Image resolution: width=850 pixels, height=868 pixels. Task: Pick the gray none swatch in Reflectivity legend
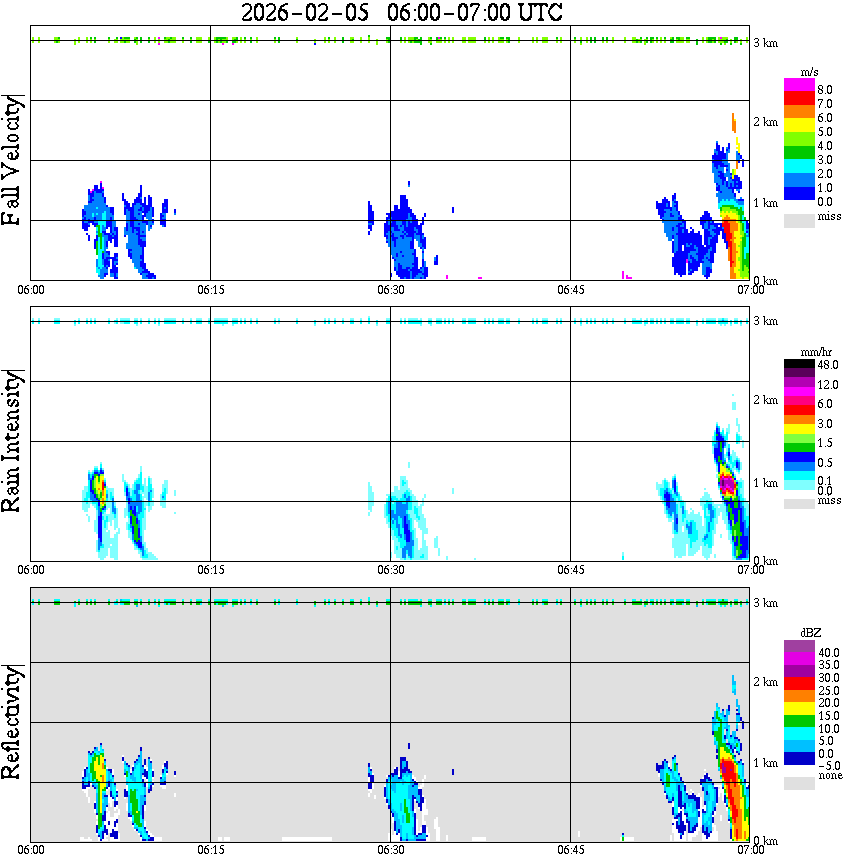[799, 783]
